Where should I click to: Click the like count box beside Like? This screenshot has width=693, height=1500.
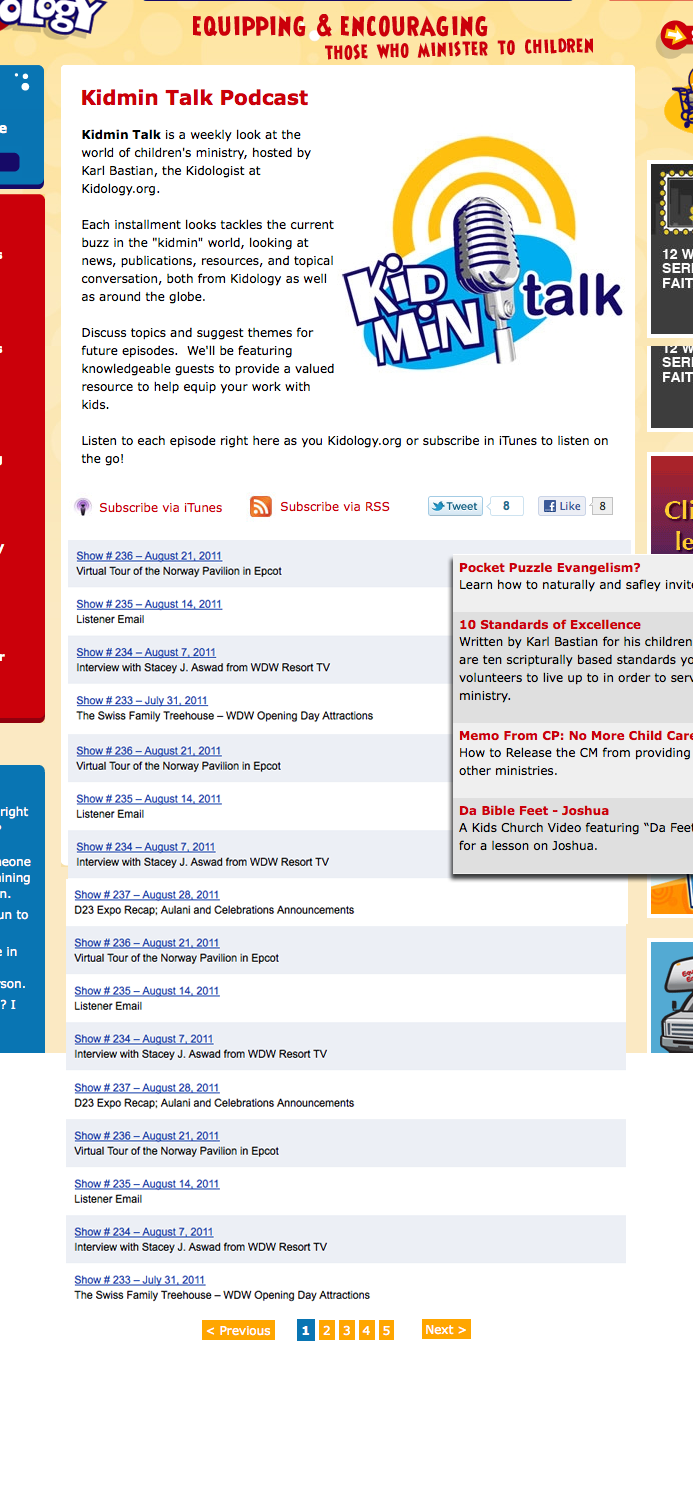[602, 506]
